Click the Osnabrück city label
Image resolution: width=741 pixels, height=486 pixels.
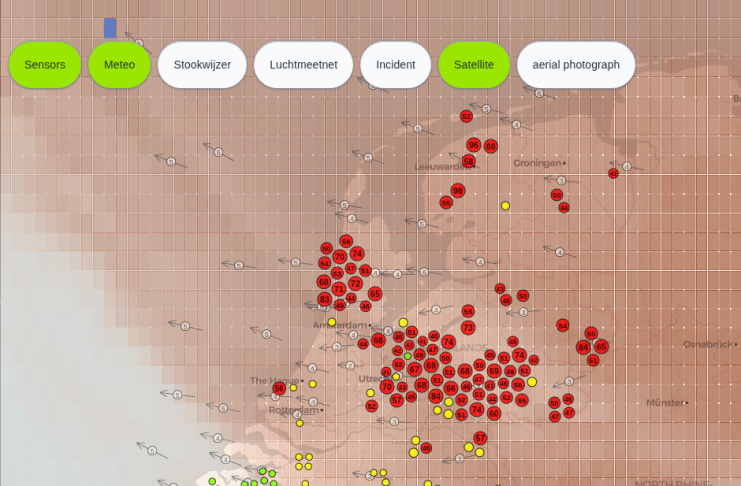click(x=710, y=345)
